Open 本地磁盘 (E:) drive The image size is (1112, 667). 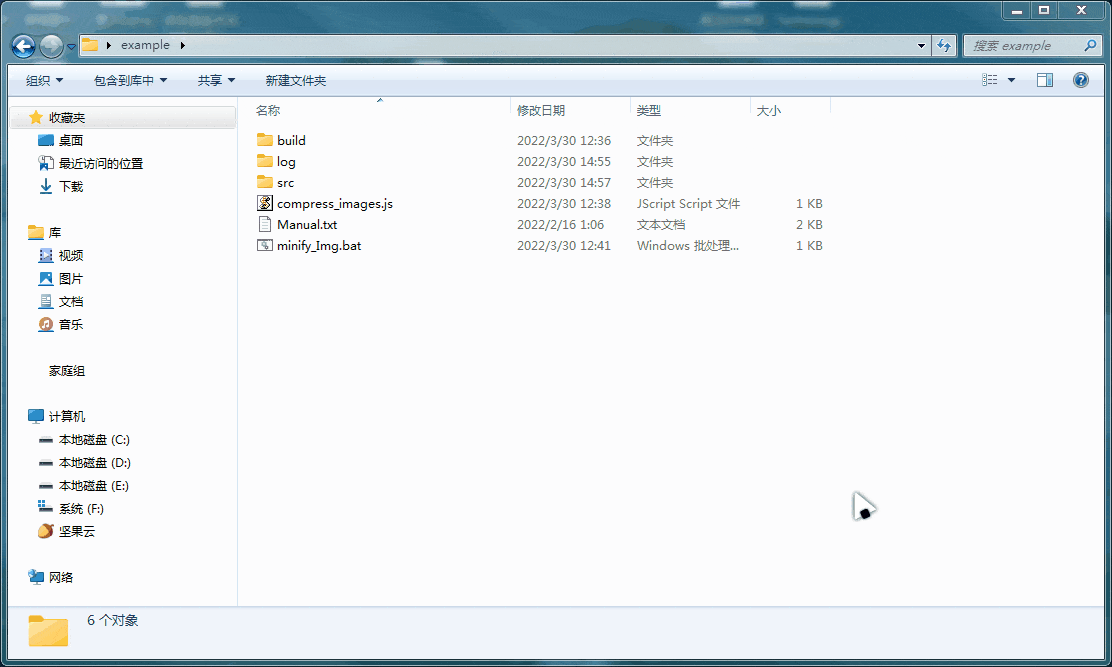pos(94,486)
